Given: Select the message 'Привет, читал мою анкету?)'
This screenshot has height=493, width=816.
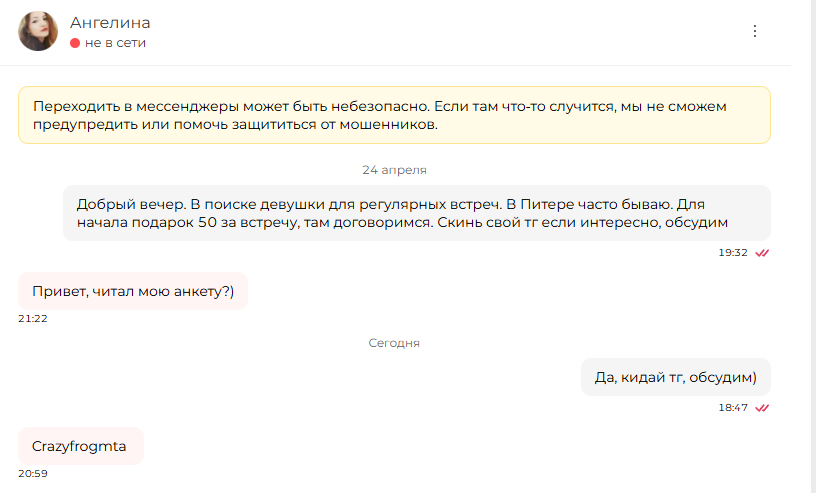Looking at the screenshot, I should click(x=133, y=291).
